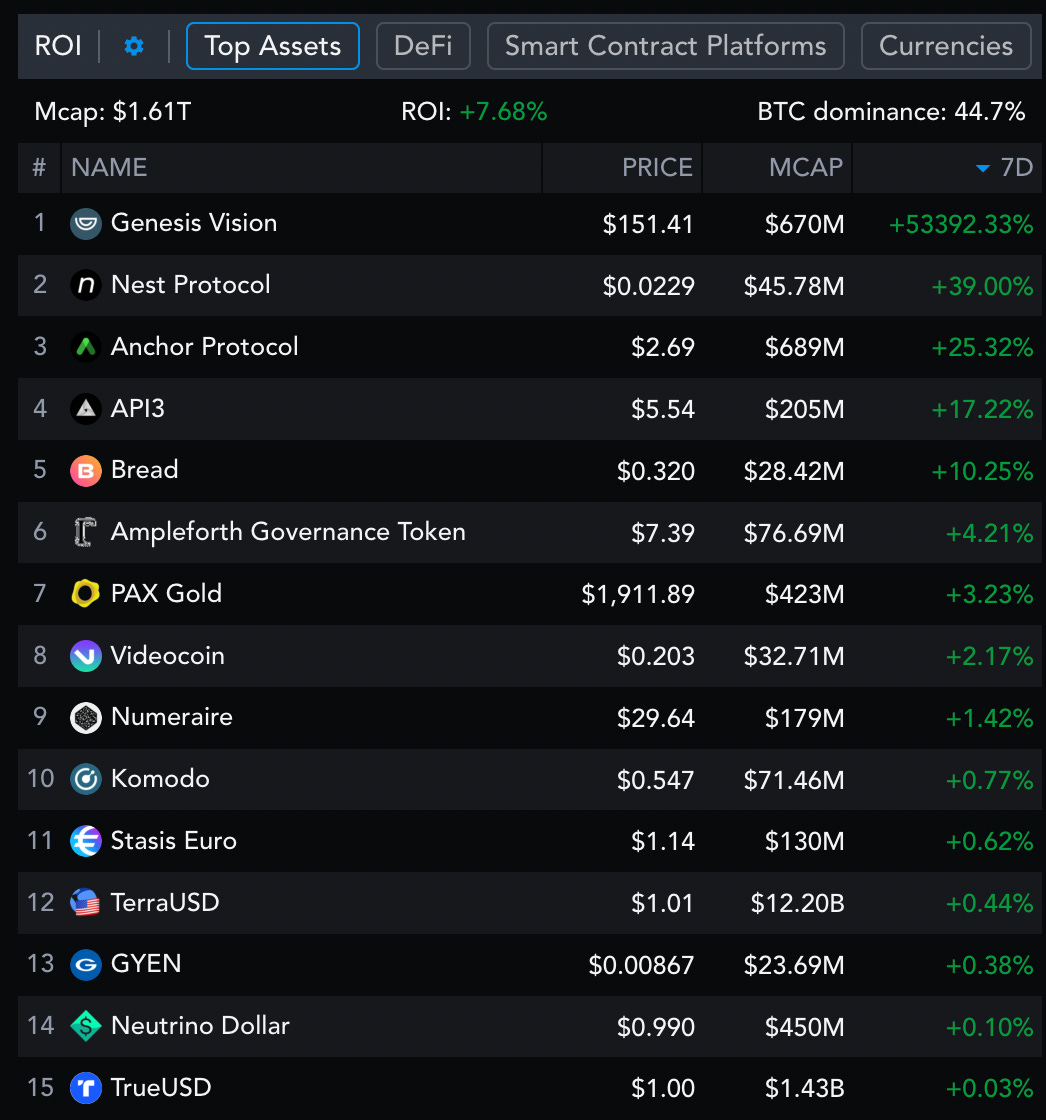Click the Neutrino Dollar green icon
This screenshot has width=1046, height=1120.
click(x=86, y=1026)
